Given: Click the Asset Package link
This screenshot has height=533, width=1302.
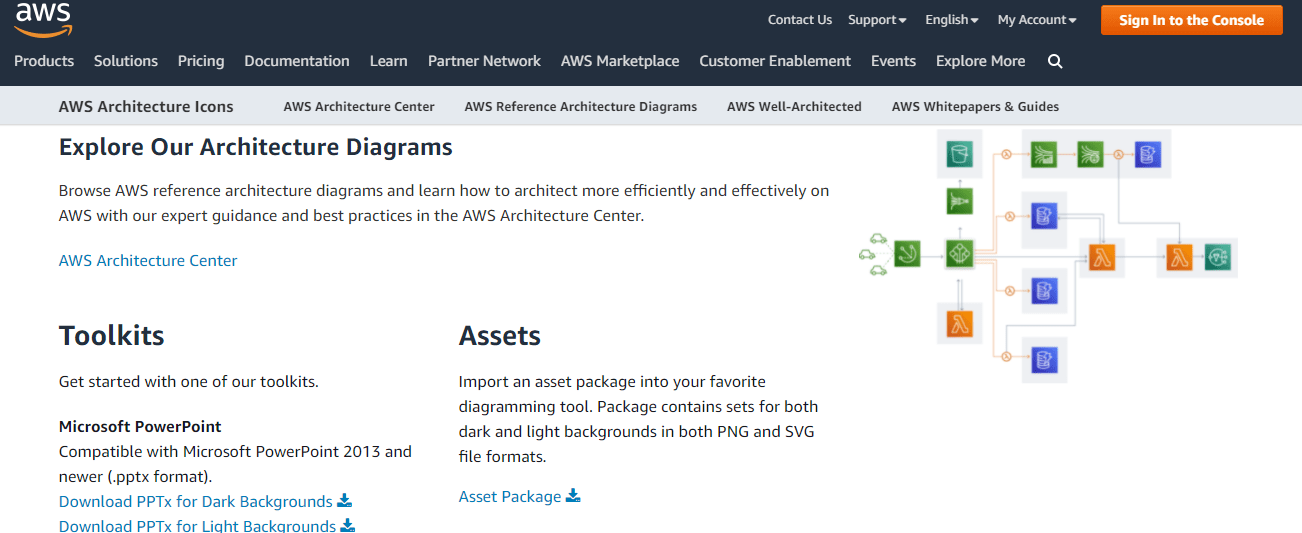Looking at the screenshot, I should [510, 496].
